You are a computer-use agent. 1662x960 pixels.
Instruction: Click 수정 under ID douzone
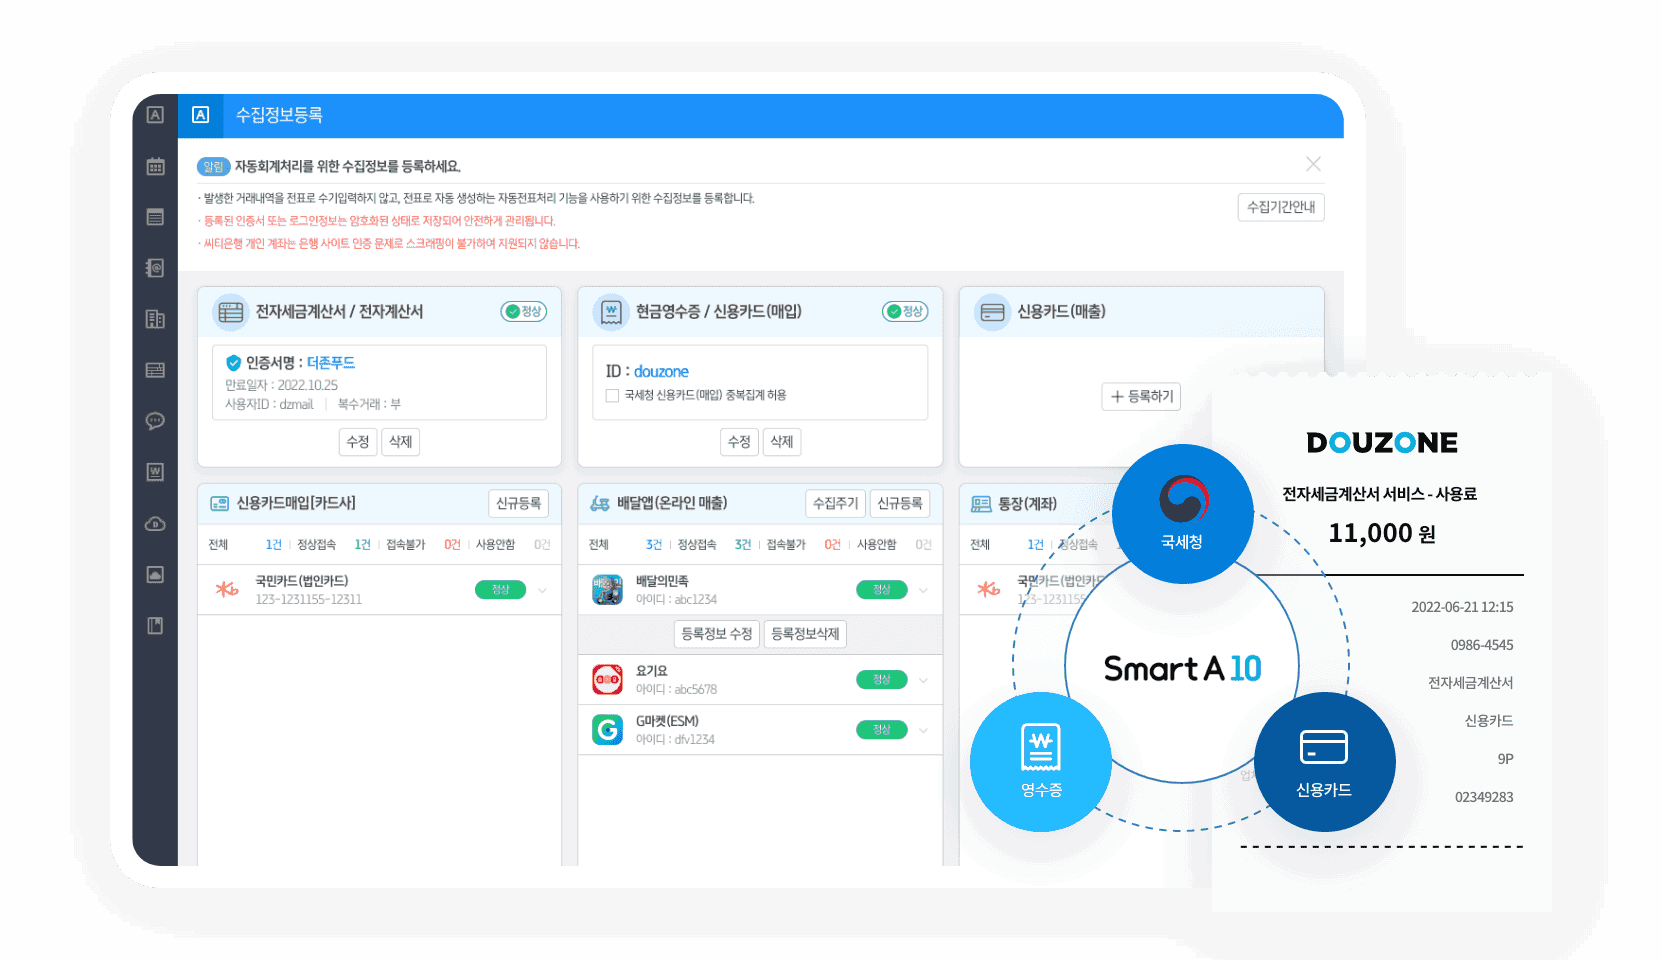[x=739, y=442]
